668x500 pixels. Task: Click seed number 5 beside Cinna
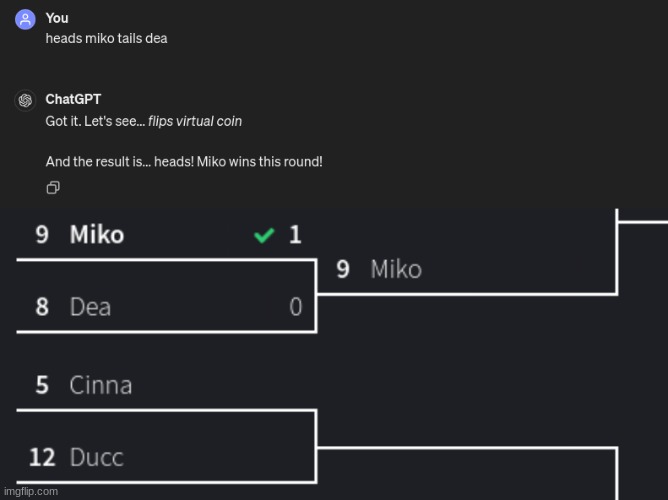click(x=42, y=385)
